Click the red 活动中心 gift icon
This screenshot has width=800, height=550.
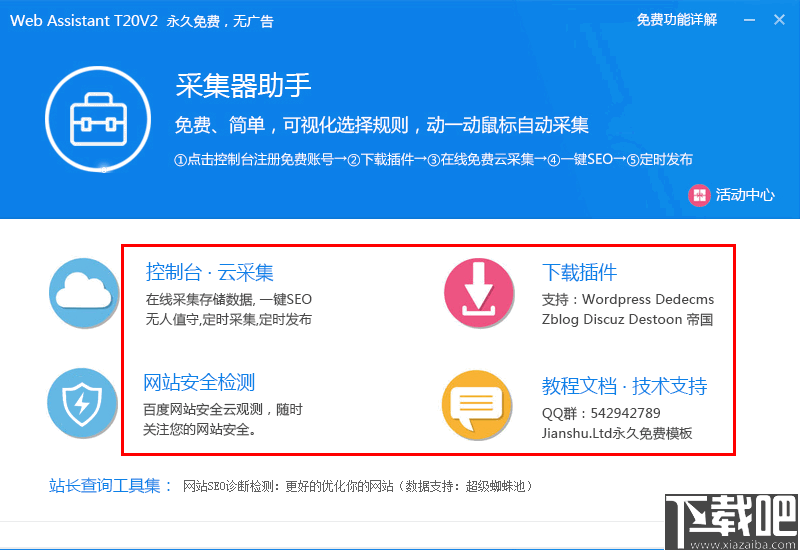click(x=699, y=195)
